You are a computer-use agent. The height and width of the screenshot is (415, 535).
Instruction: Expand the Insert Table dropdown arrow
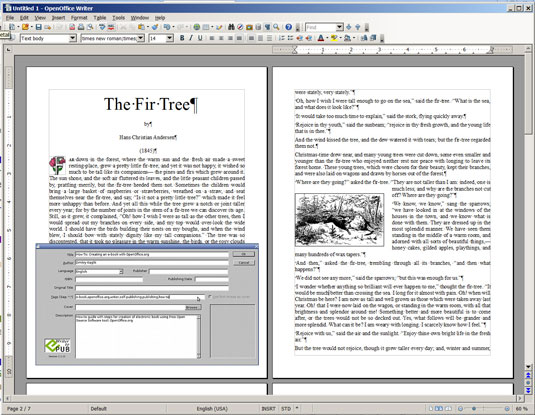(212, 27)
